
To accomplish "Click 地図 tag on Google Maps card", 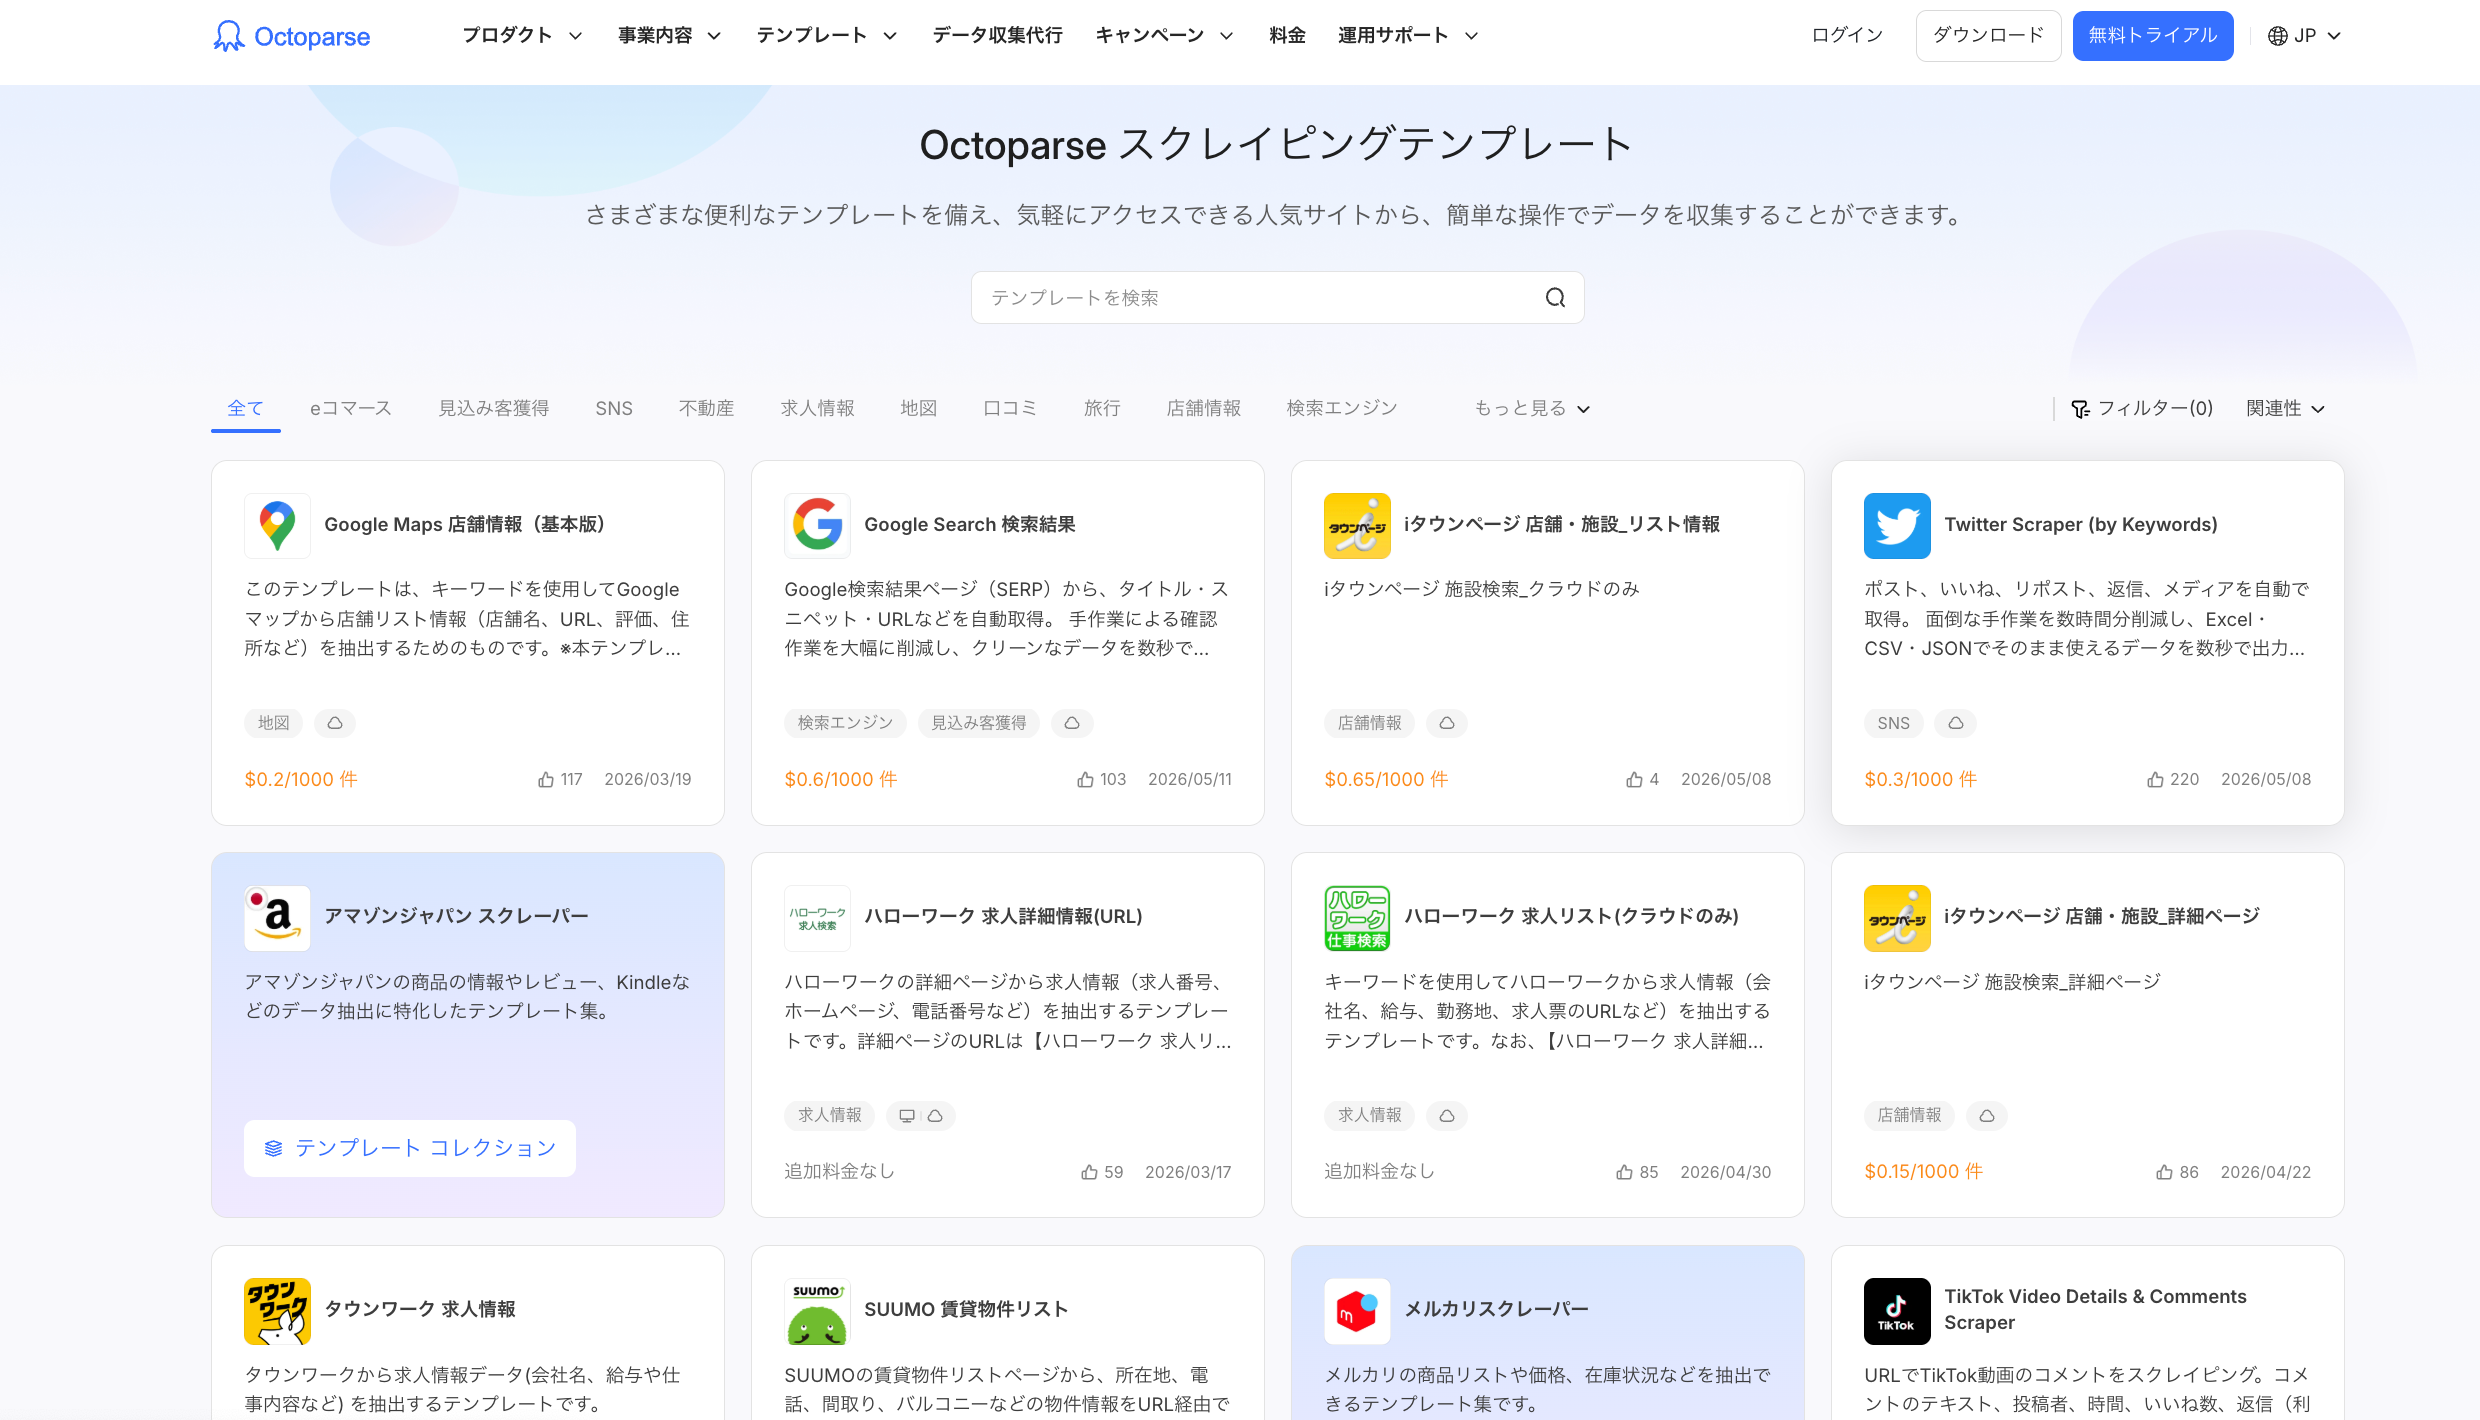I will point(273,723).
